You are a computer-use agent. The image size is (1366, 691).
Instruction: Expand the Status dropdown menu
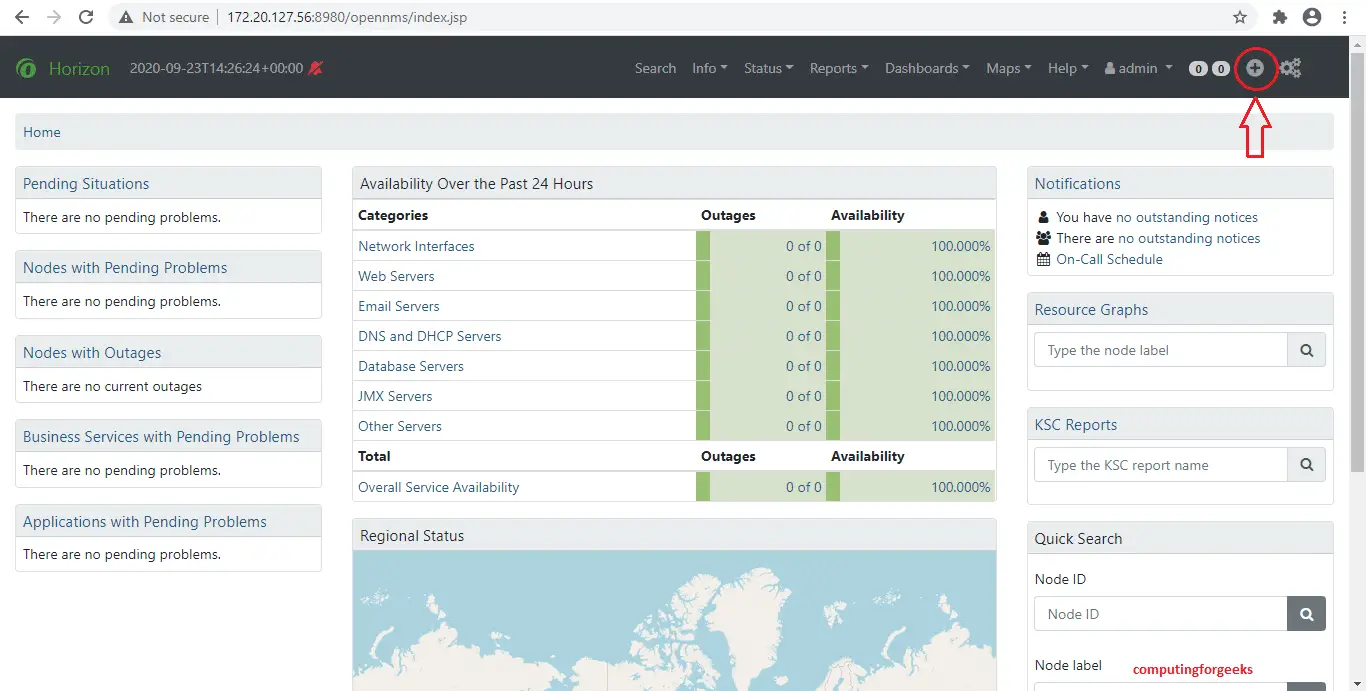(x=768, y=68)
